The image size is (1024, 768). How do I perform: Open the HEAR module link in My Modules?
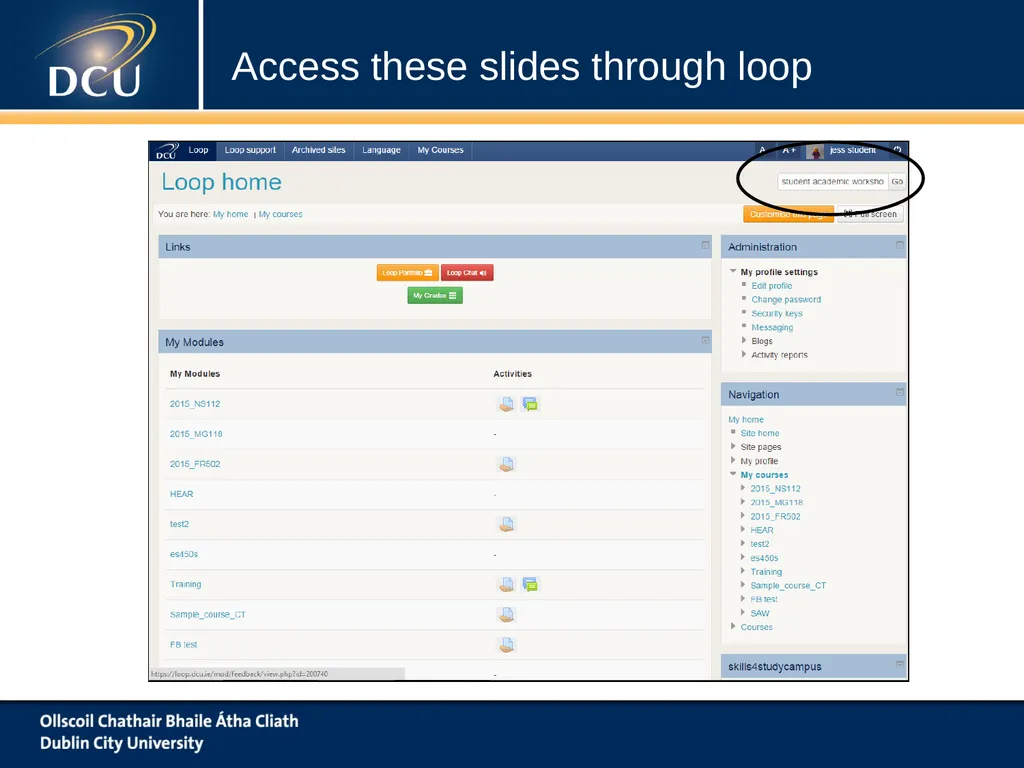point(182,494)
